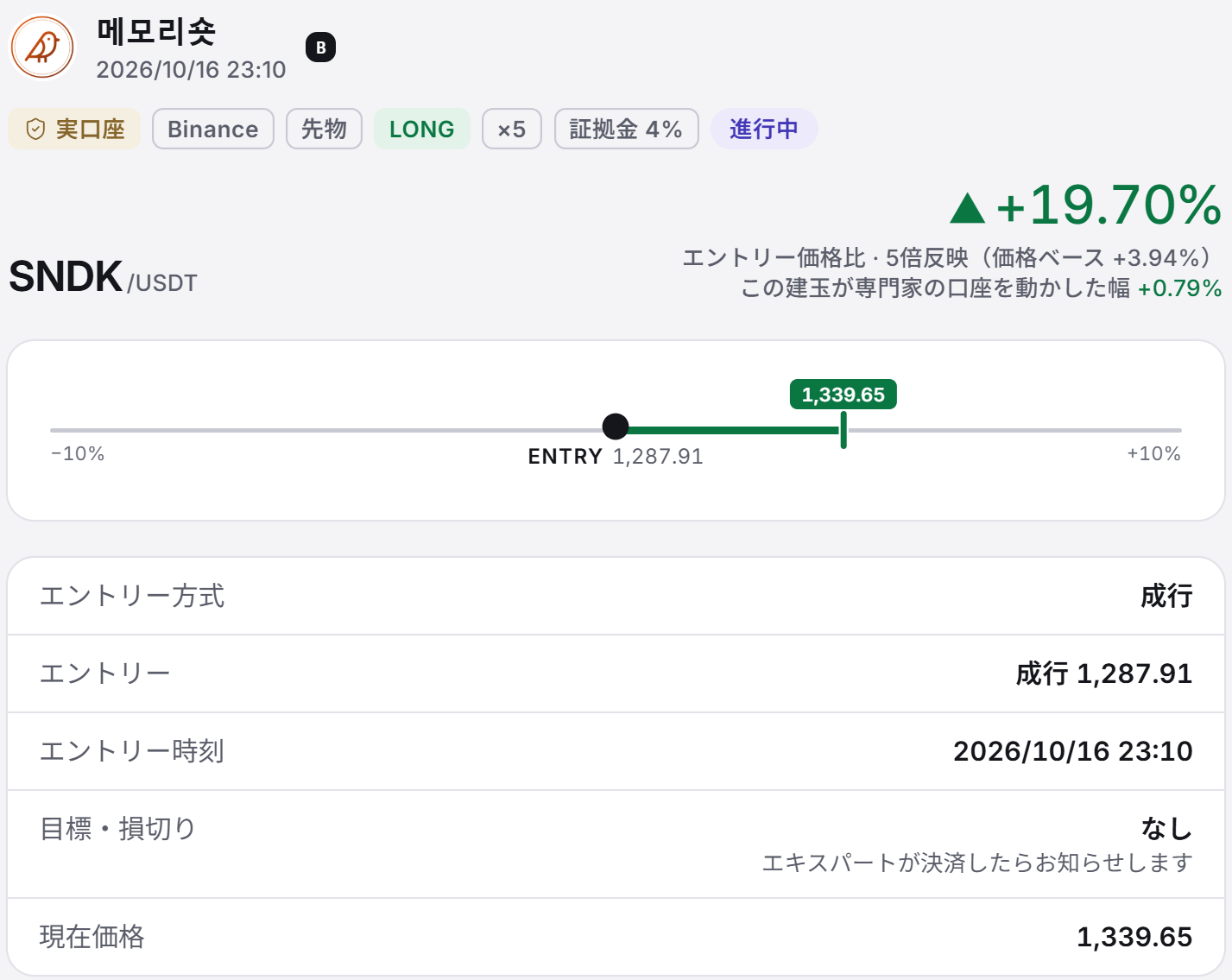
Task: Select the ×5 leverage tag
Action: (512, 129)
